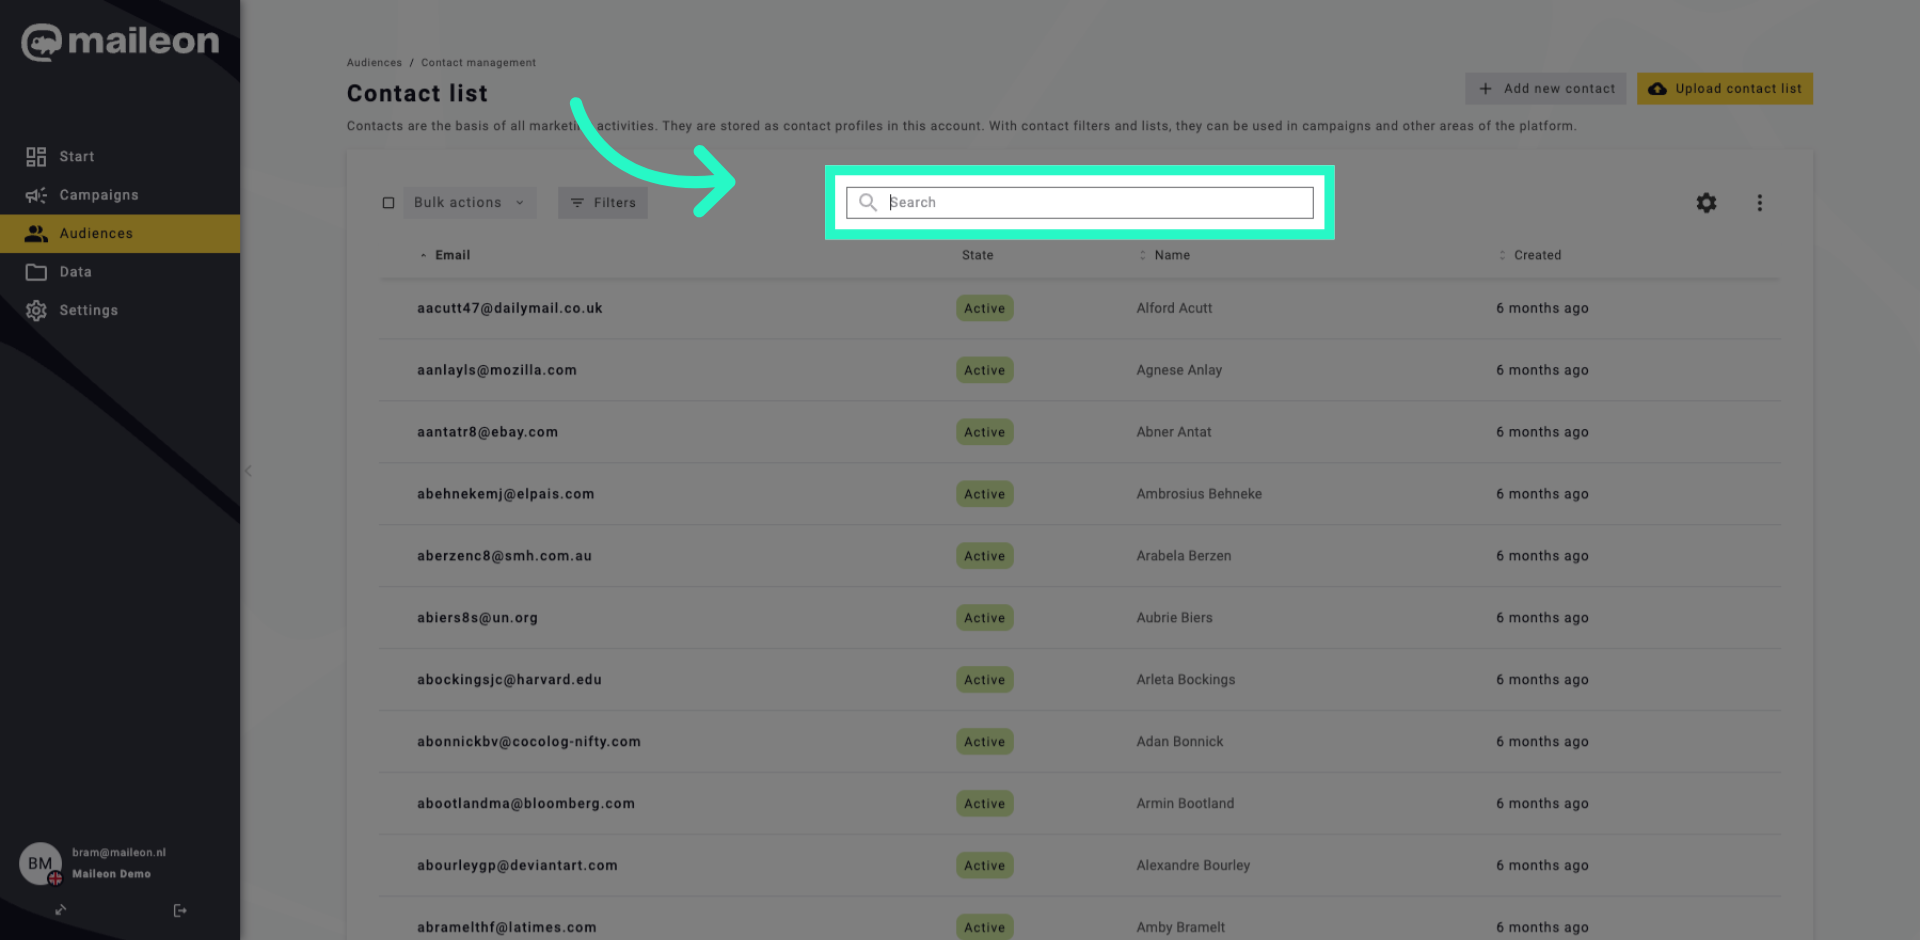Open the Data folder icon
Screen dimensions: 1920x940
36,271
